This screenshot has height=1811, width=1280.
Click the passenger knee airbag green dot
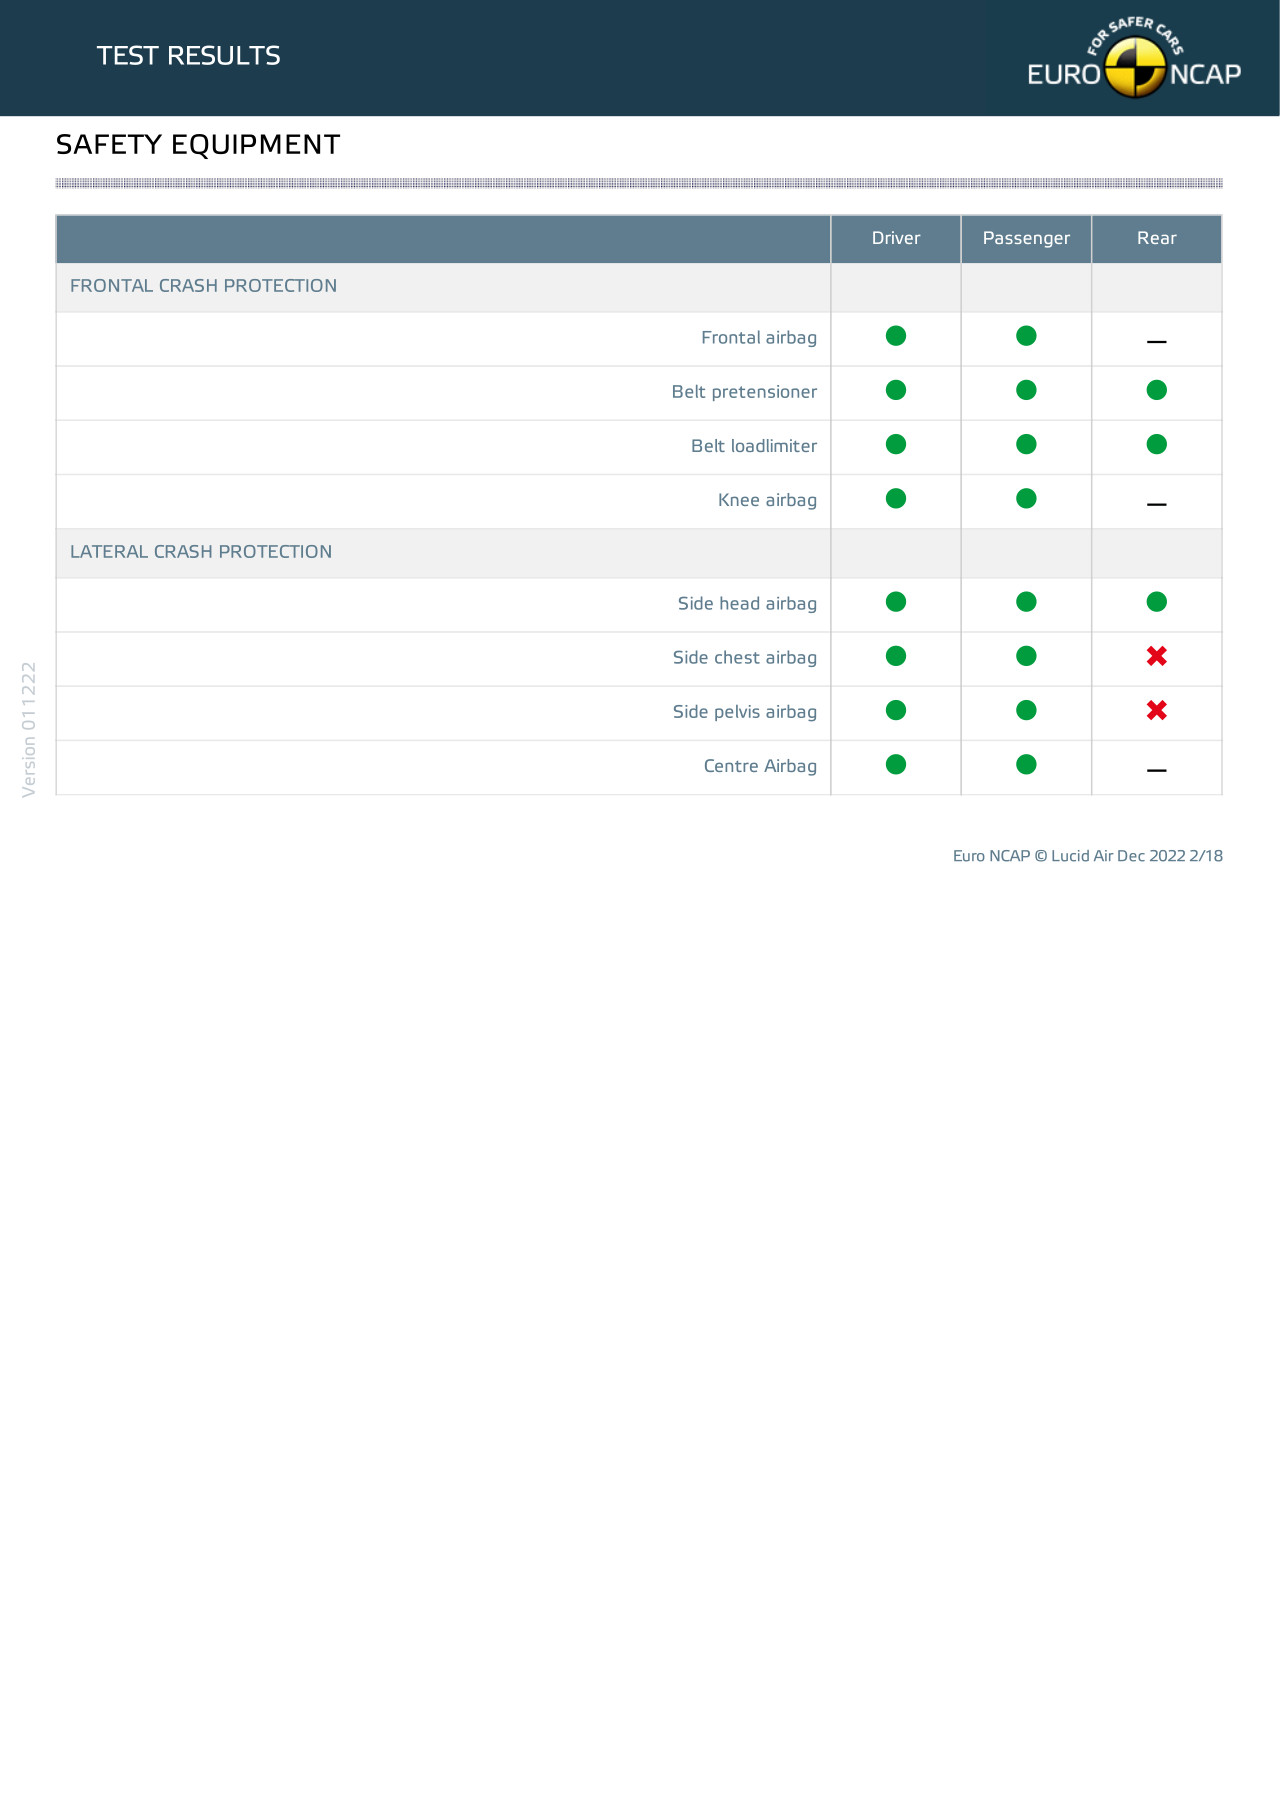coord(1026,498)
